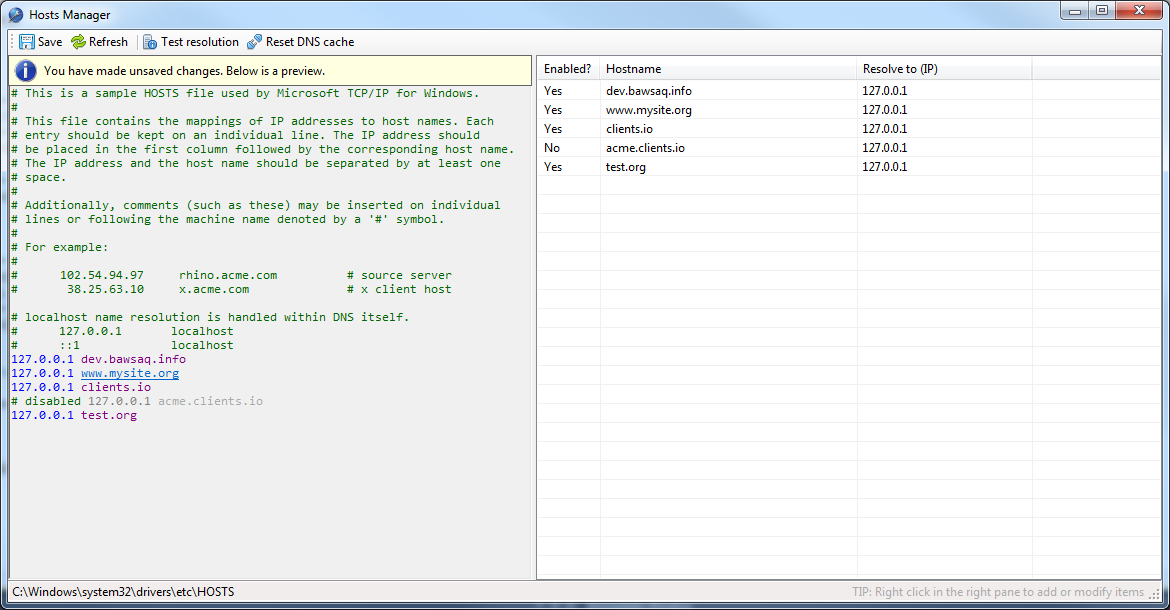Image resolution: width=1170 pixels, height=610 pixels.
Task: Select the dev.bawsaq.info host row
Action: [848, 91]
